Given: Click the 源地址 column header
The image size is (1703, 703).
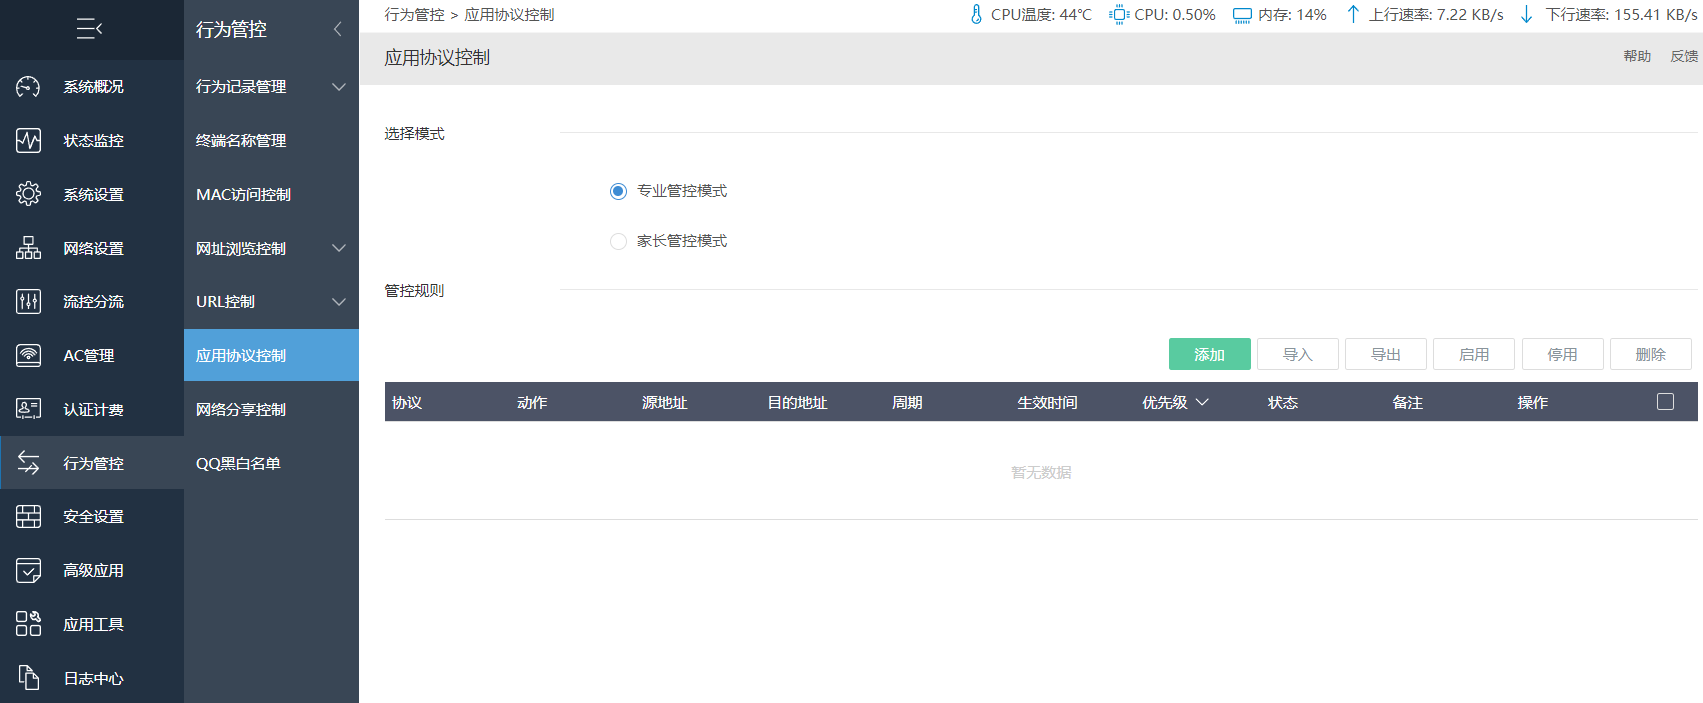Looking at the screenshot, I should click(664, 402).
